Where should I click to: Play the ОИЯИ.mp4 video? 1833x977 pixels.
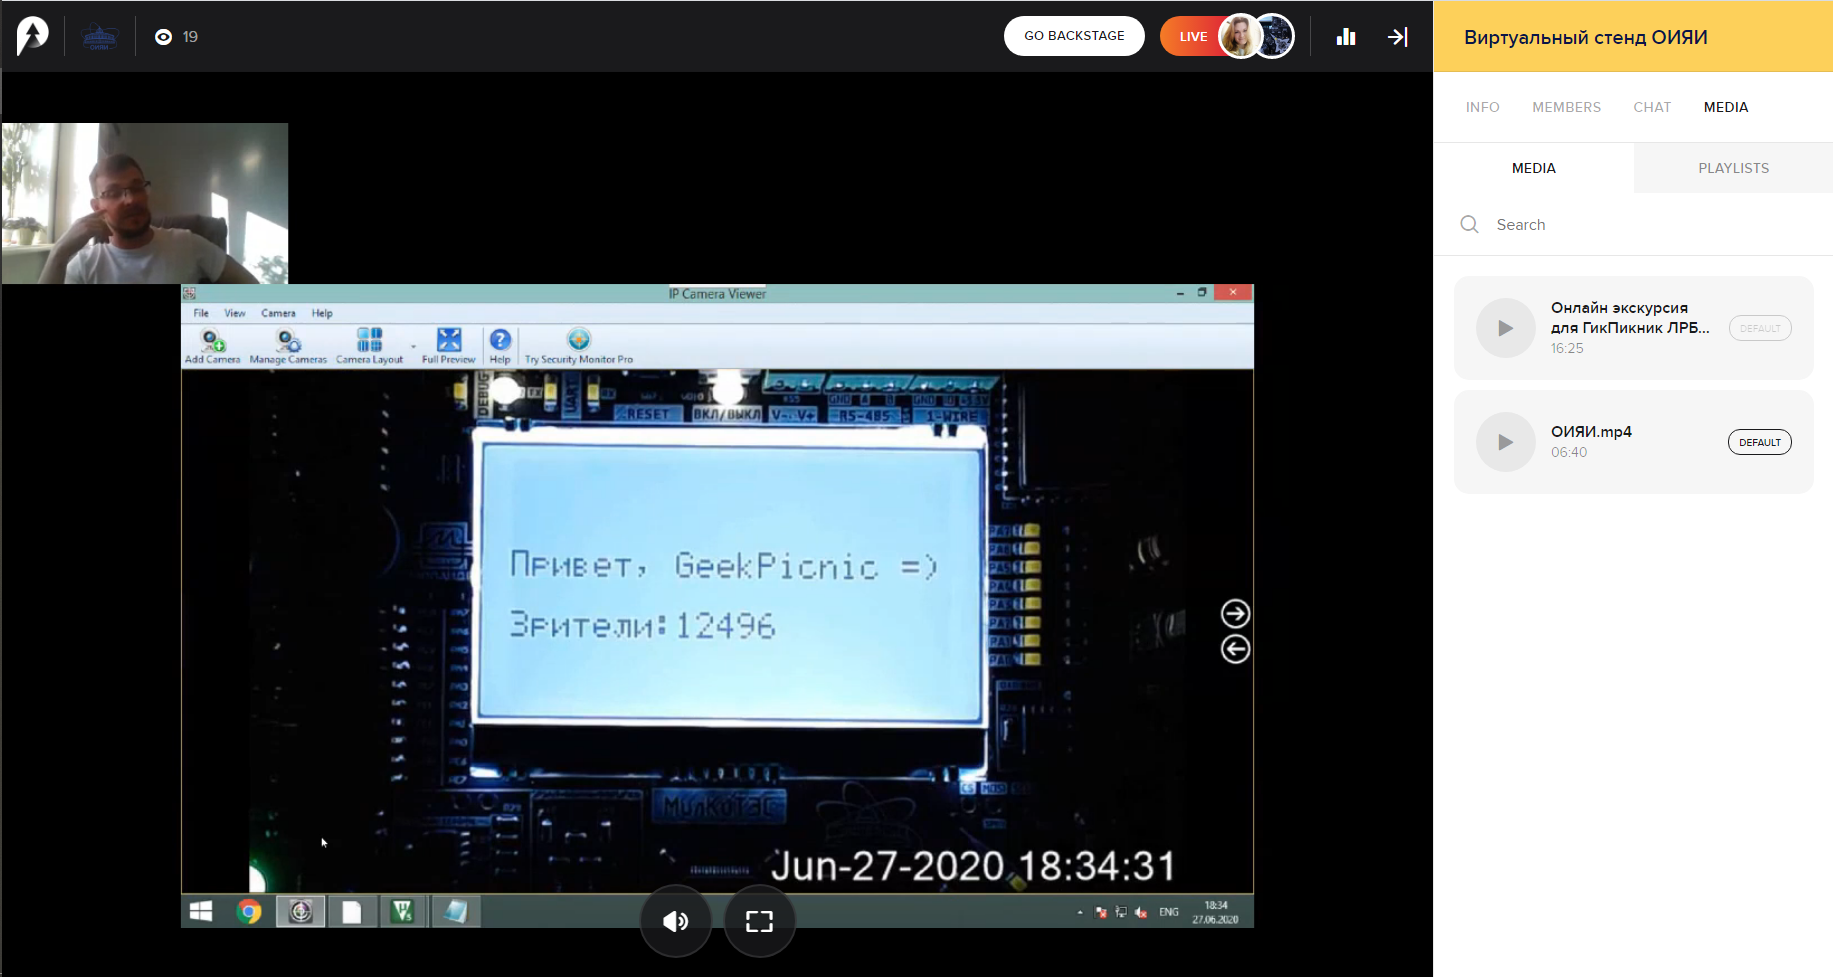coord(1505,442)
